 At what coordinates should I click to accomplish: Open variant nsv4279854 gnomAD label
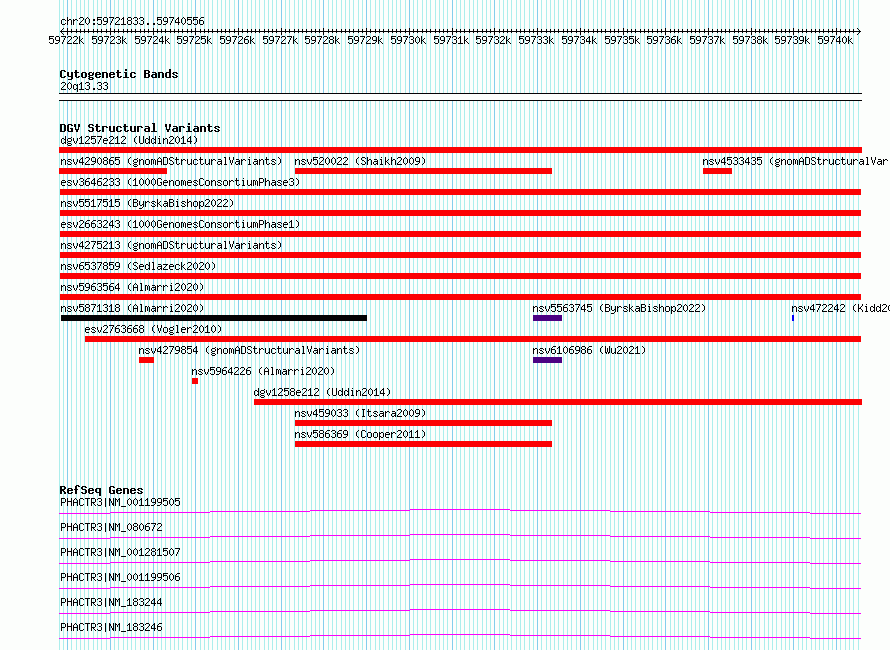click(249, 350)
